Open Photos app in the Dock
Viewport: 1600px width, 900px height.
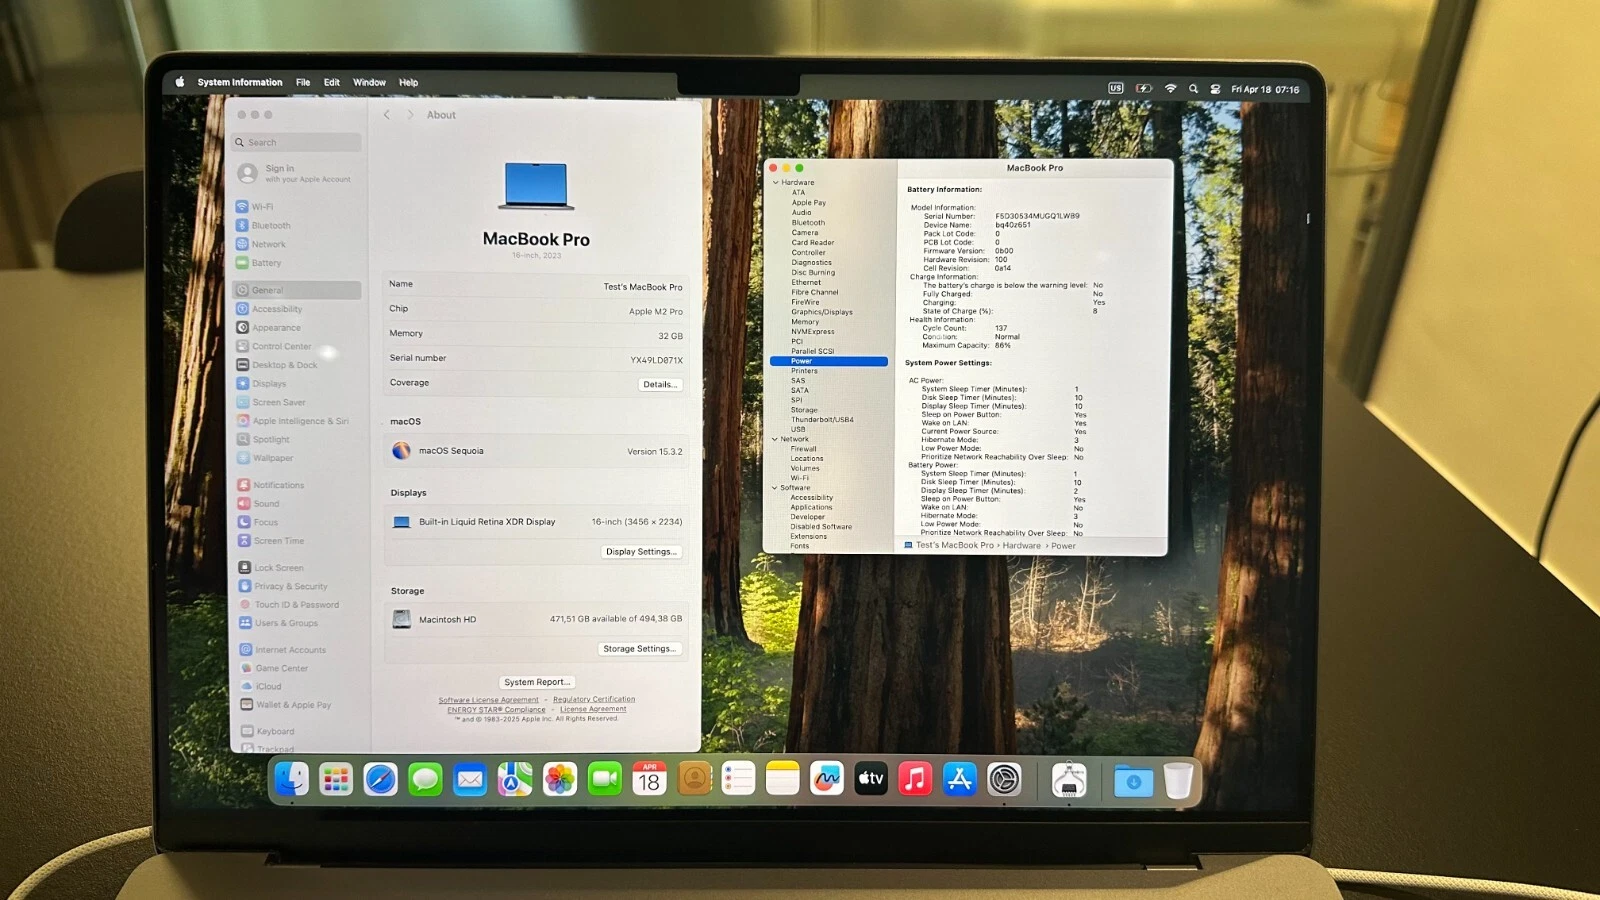560,779
